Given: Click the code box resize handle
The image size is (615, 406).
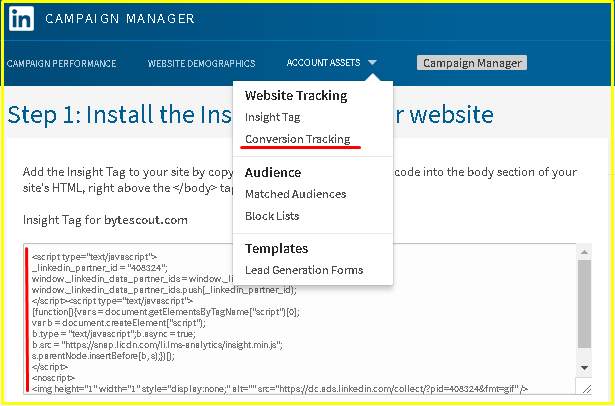Looking at the screenshot, I should (x=587, y=389).
